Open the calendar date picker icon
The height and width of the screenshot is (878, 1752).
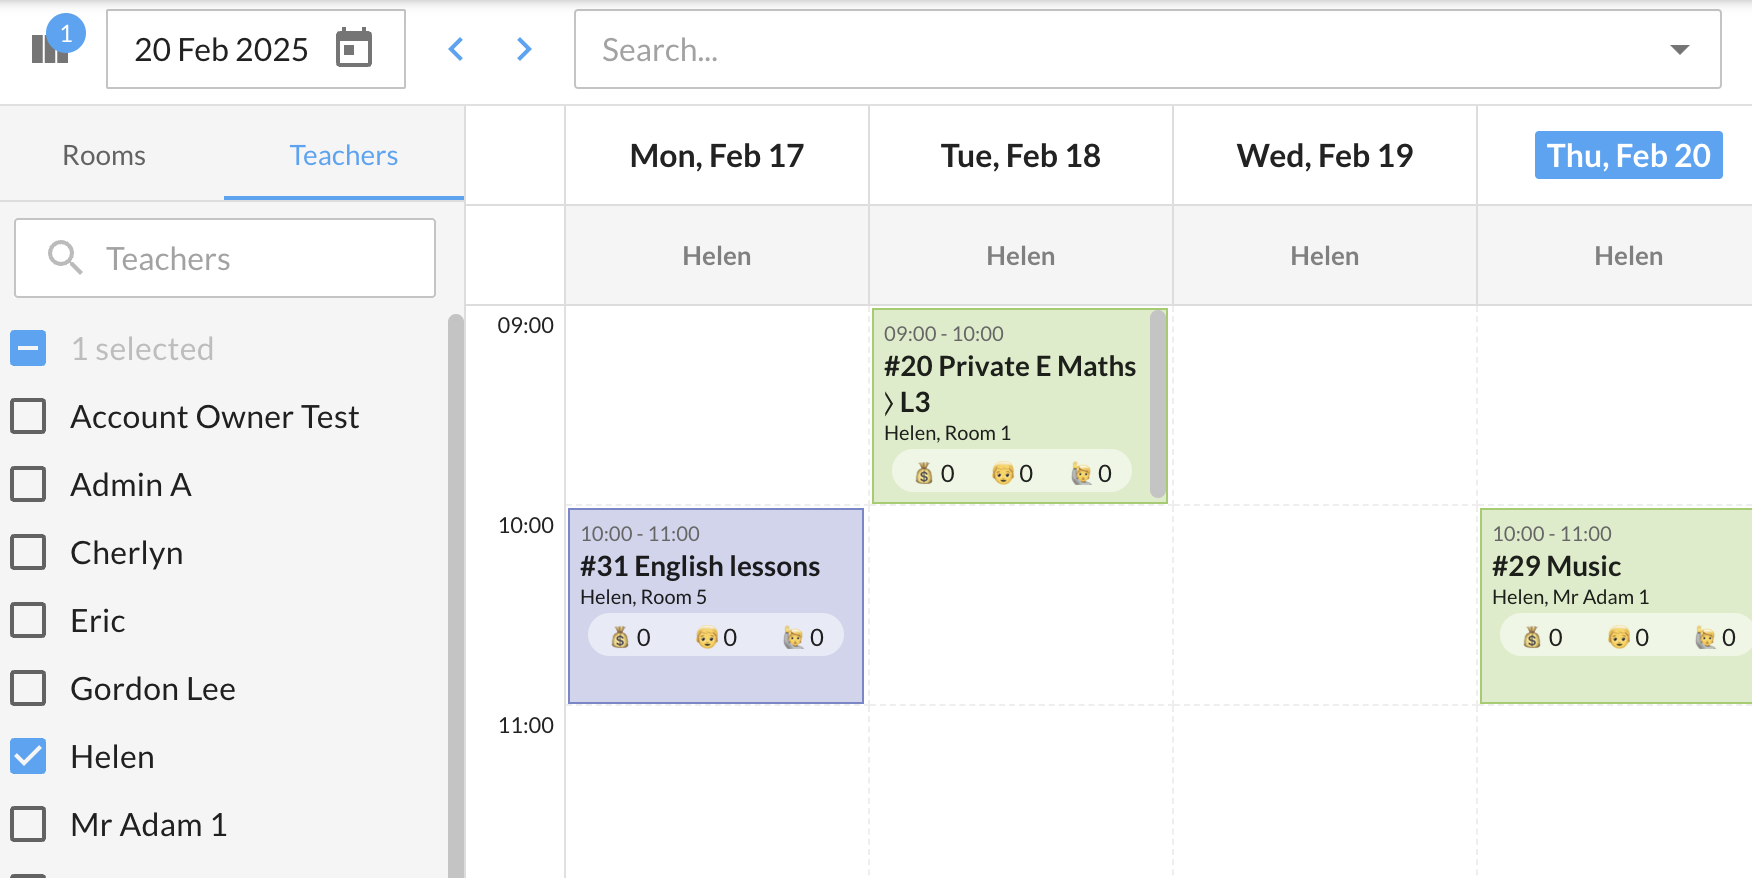tap(354, 48)
